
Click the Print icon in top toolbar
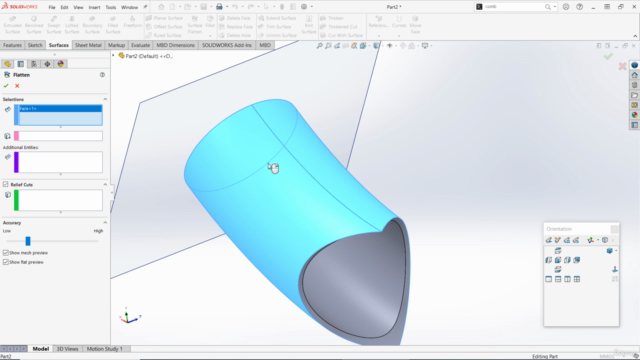[x=219, y=7]
